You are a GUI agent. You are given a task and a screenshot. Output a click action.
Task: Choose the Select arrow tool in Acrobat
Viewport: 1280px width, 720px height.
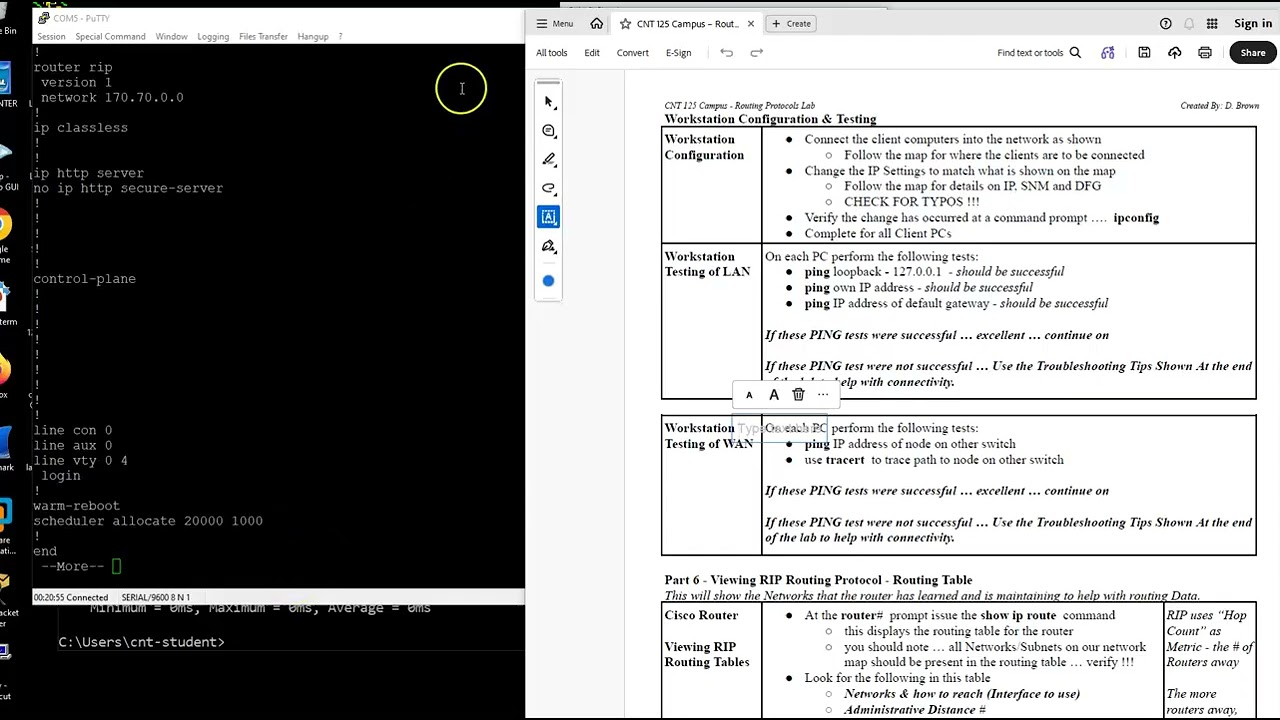pyautogui.click(x=548, y=101)
